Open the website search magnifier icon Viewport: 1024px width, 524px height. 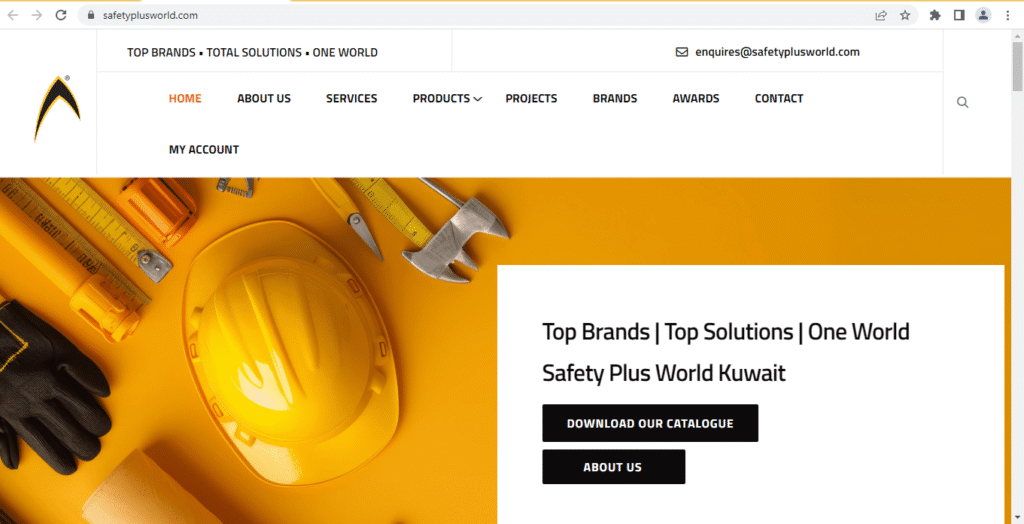tap(962, 102)
